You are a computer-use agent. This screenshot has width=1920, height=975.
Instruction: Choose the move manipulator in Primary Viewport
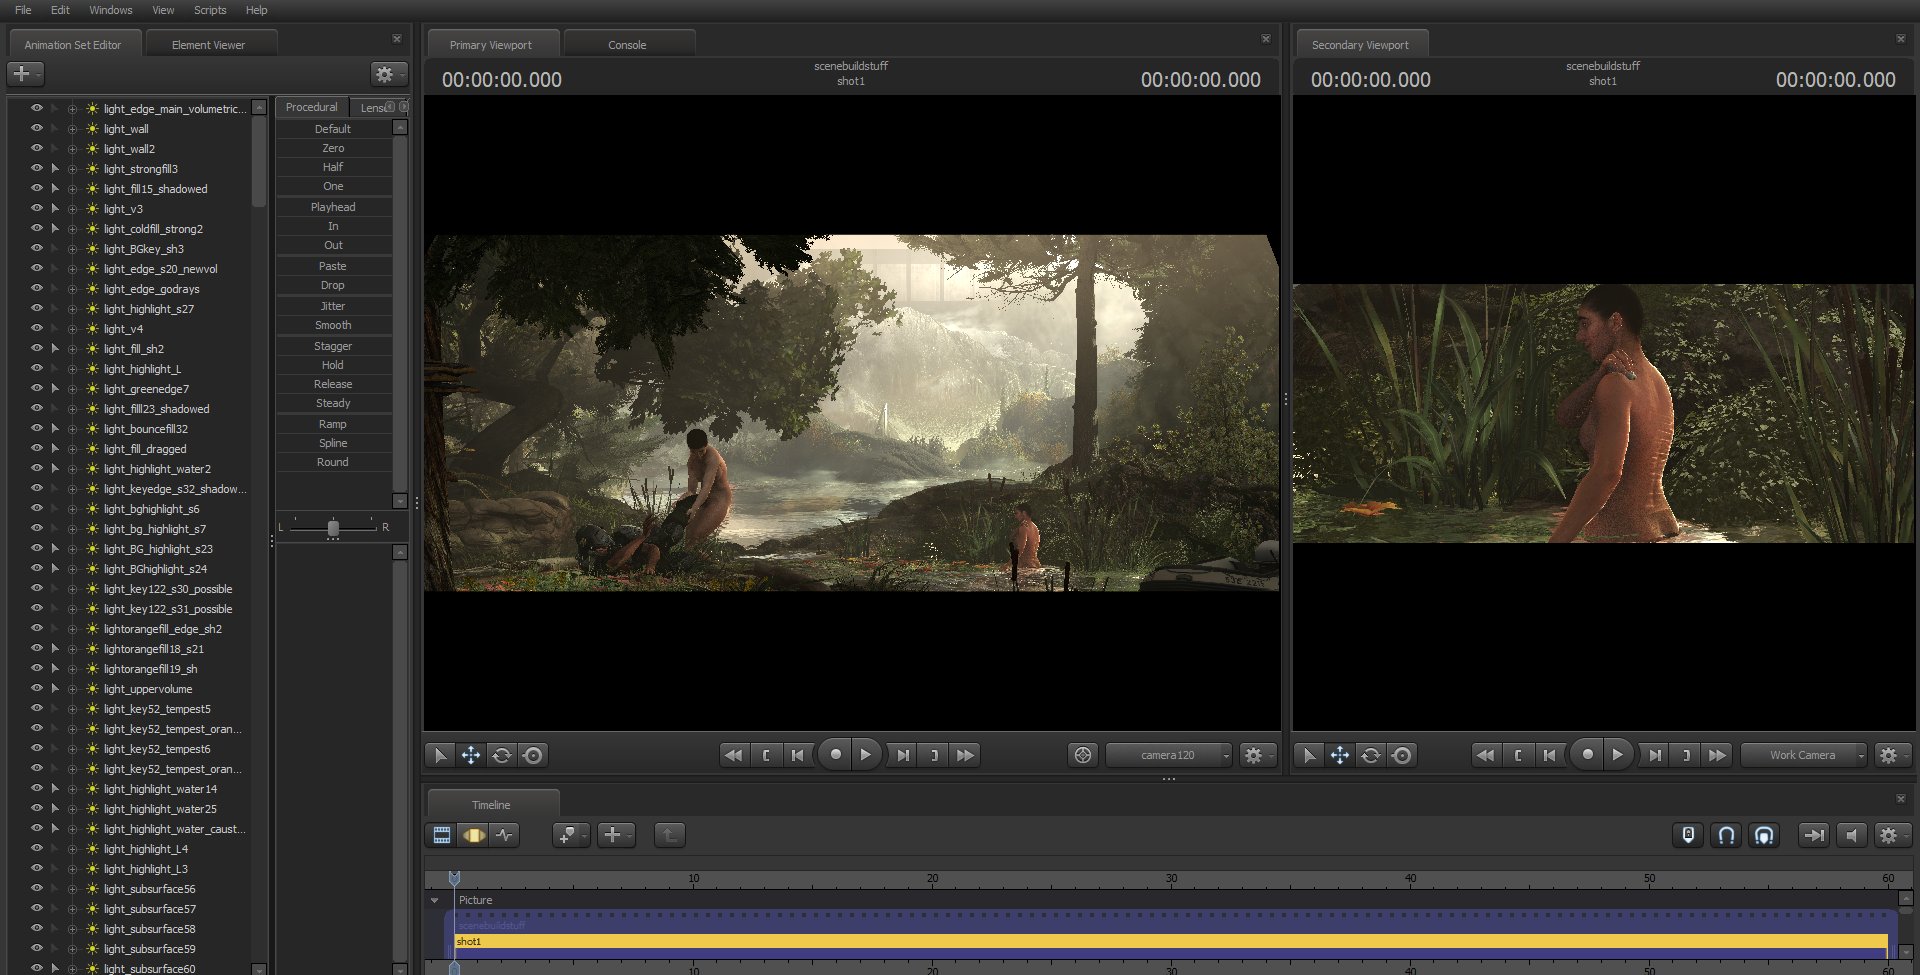point(471,755)
